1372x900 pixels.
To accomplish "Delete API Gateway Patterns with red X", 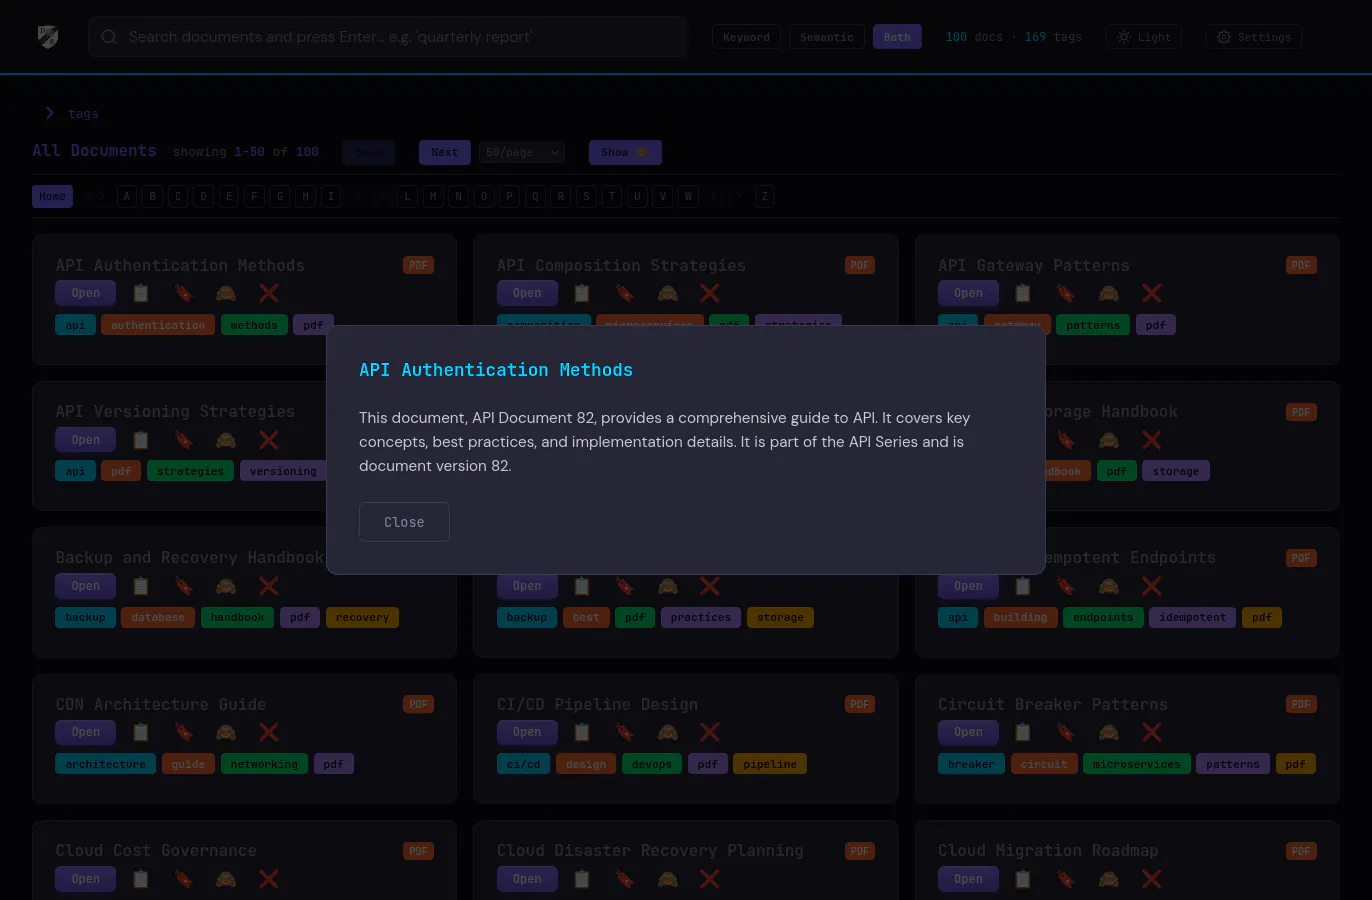I will click(x=1152, y=293).
